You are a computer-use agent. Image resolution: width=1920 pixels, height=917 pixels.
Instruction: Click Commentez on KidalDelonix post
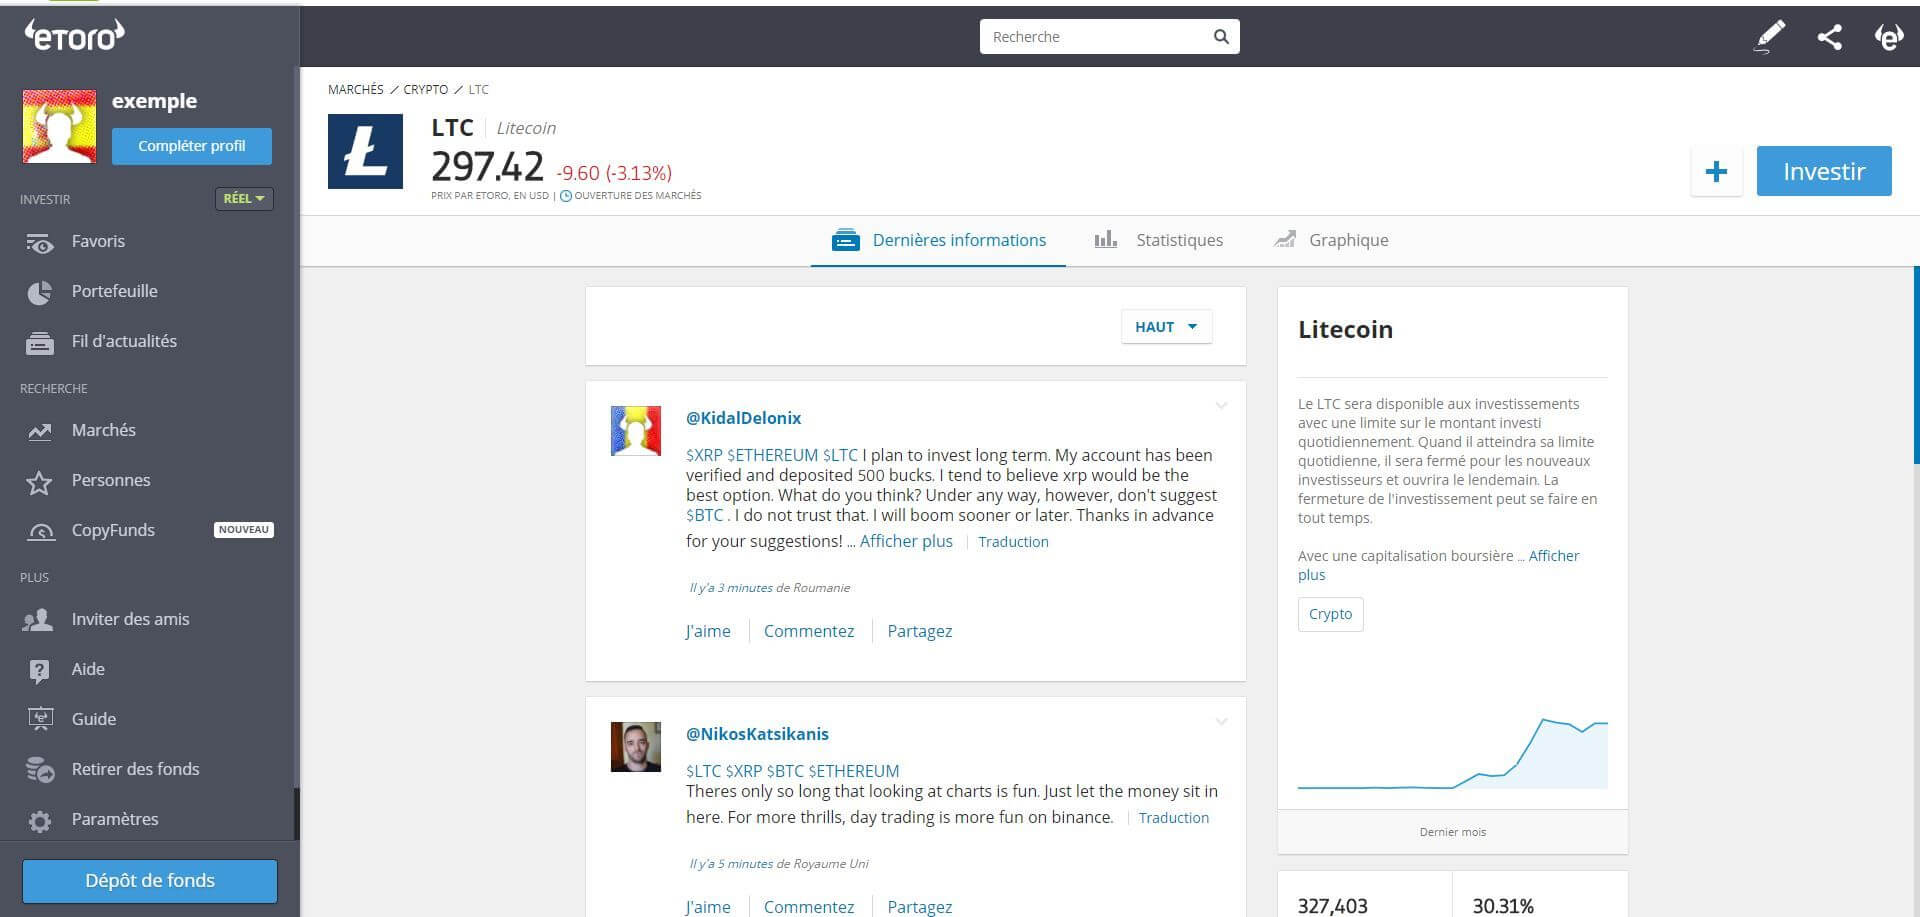[x=809, y=631]
